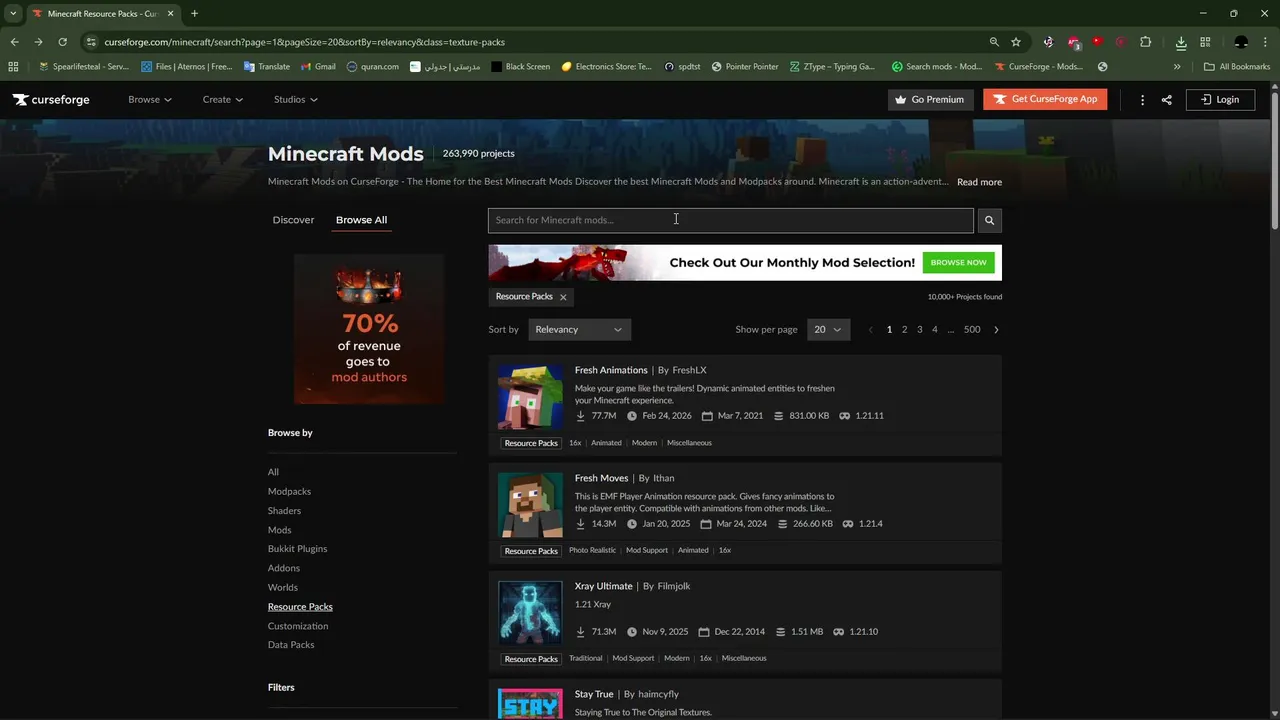1280x720 pixels.
Task: Expand the Studios menu
Action: (x=296, y=100)
